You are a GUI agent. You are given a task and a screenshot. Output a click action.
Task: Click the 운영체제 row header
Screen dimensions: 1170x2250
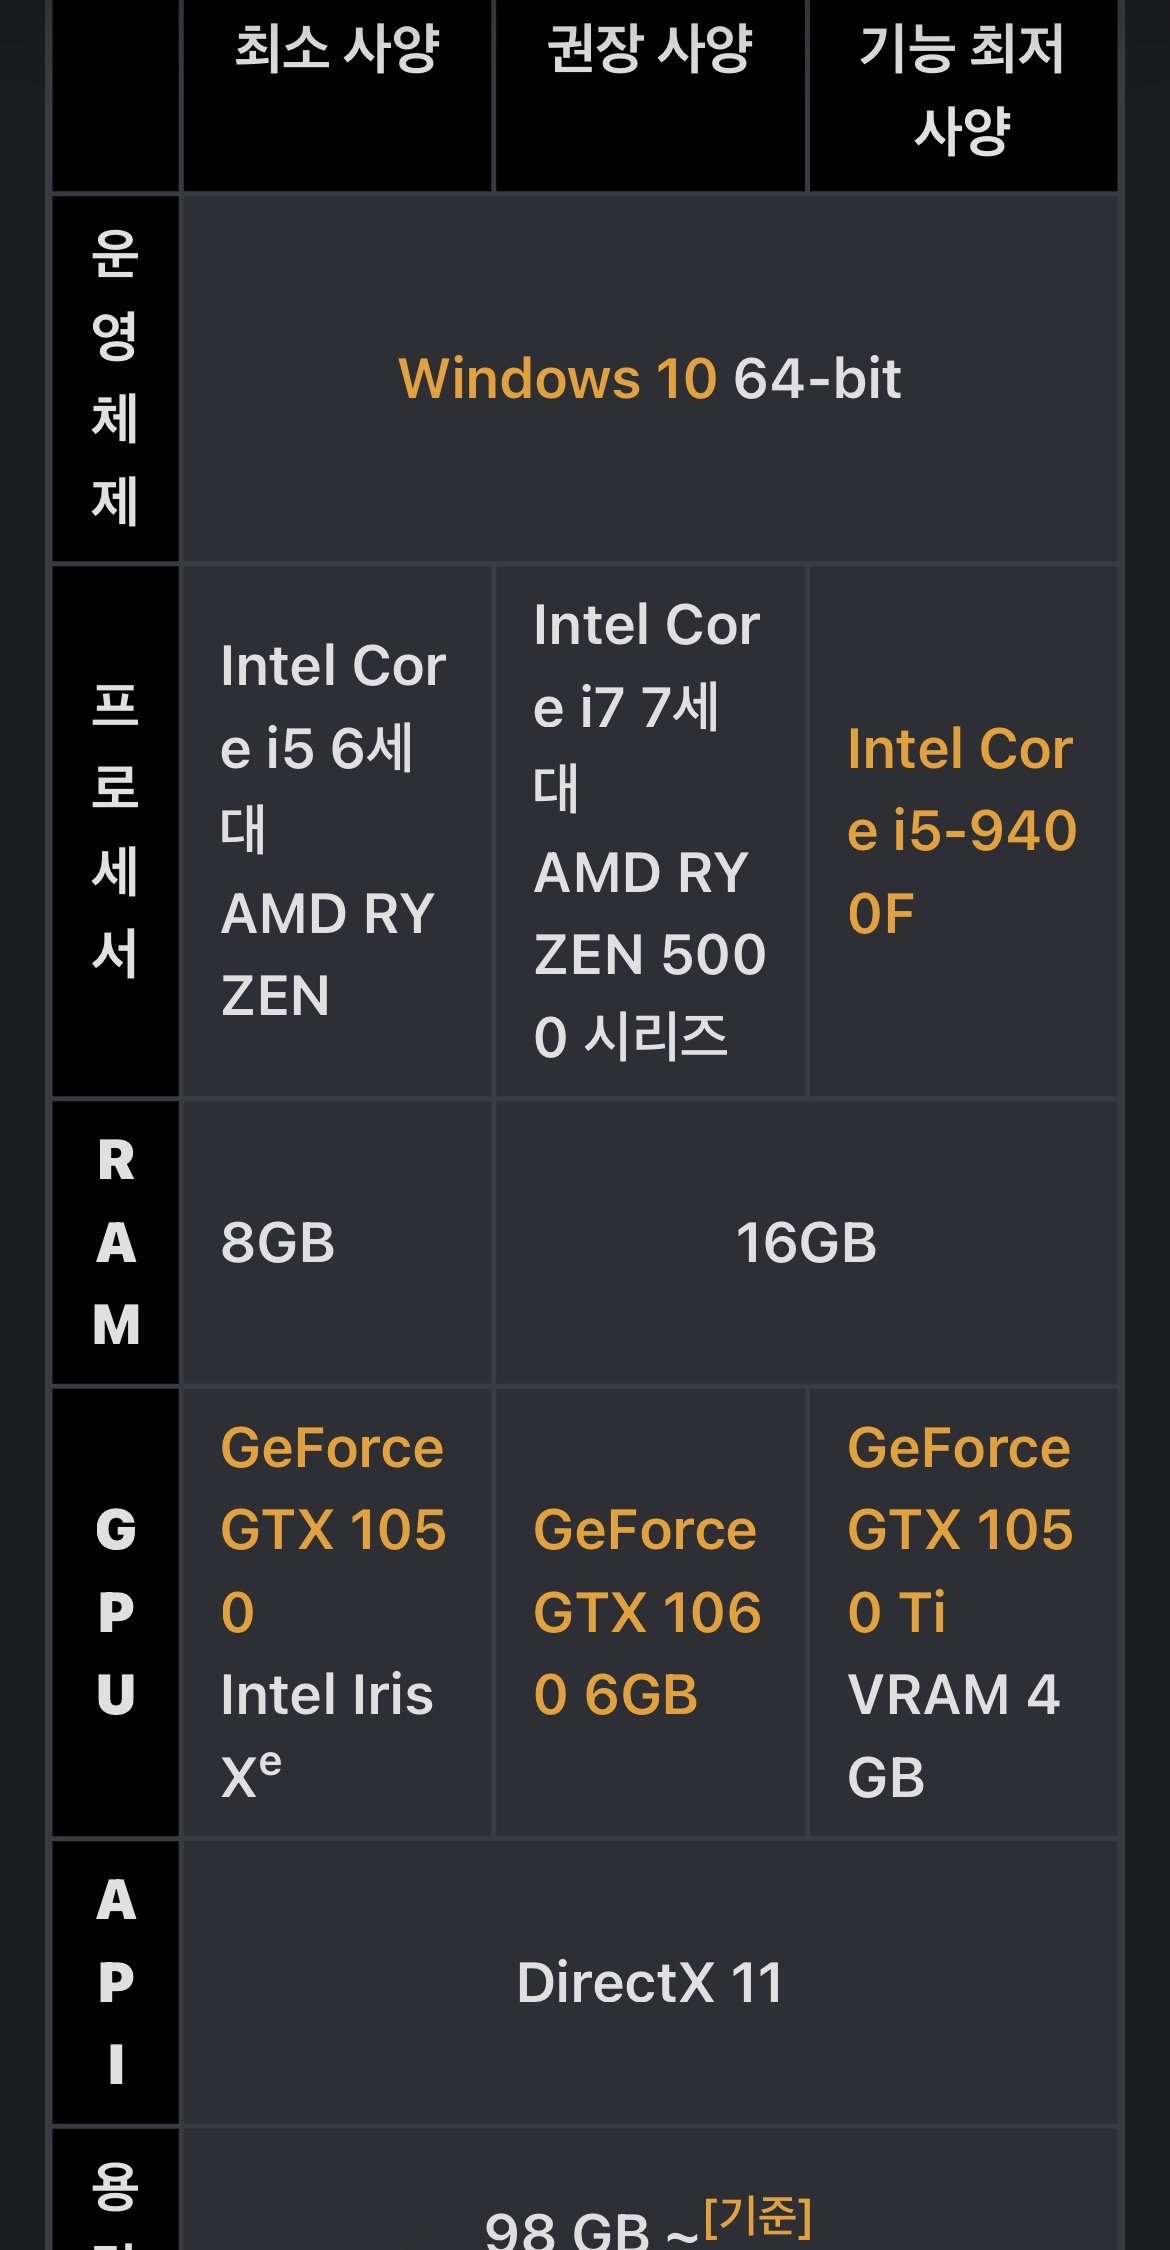point(115,378)
